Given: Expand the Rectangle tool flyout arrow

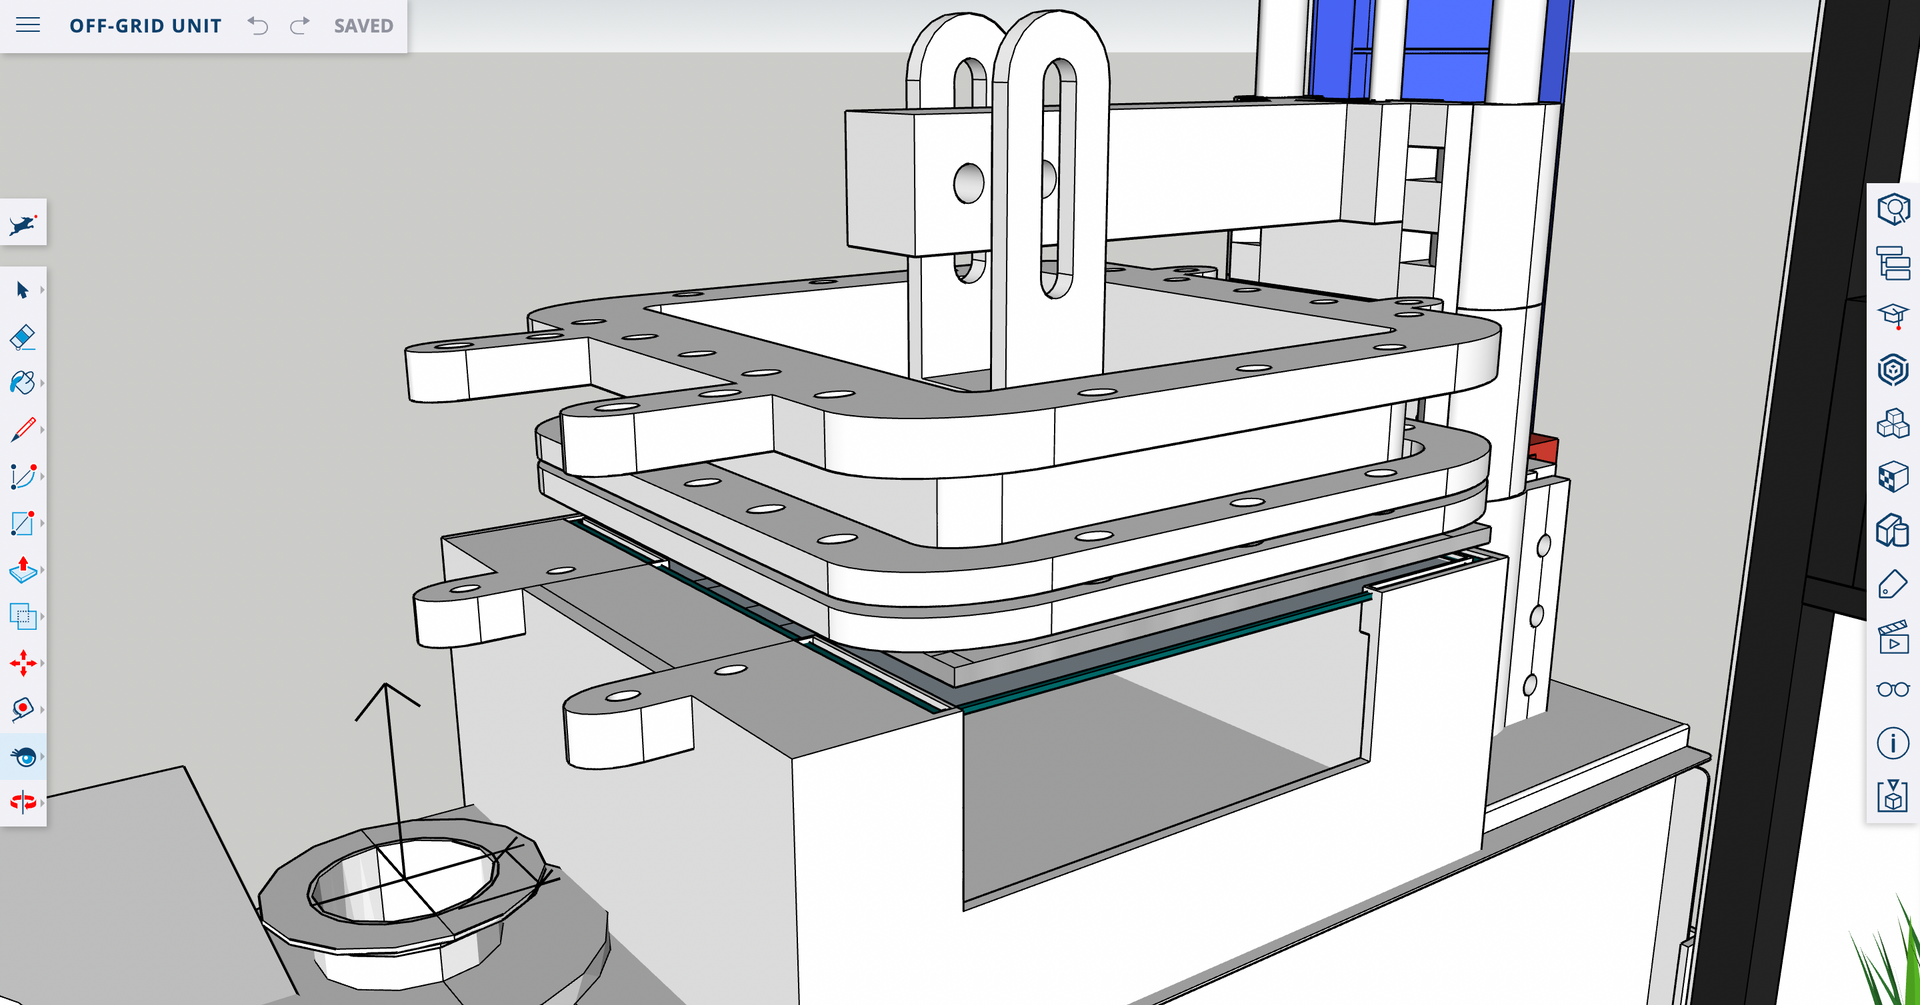Looking at the screenshot, I should click(42, 523).
